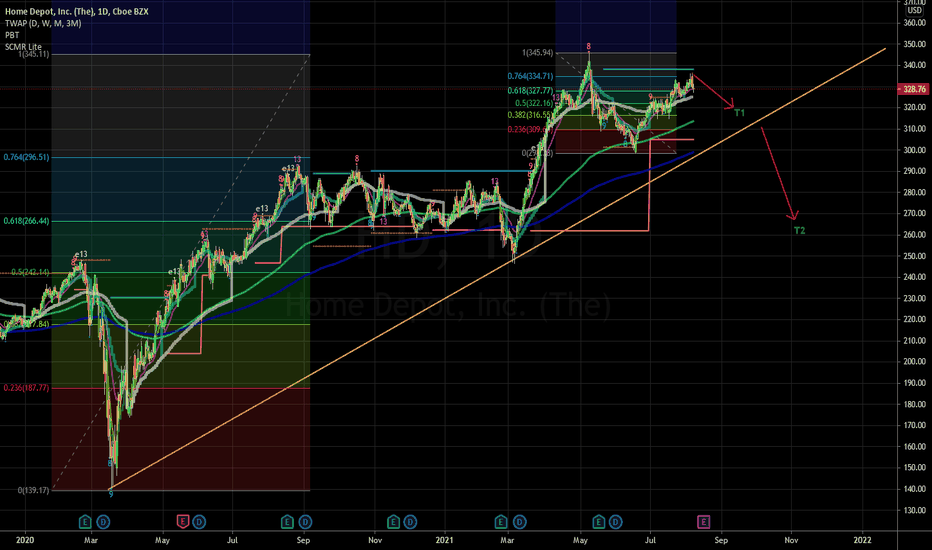Click the dividend marker above Sep 2020
This screenshot has width=932, height=550.
click(x=305, y=522)
